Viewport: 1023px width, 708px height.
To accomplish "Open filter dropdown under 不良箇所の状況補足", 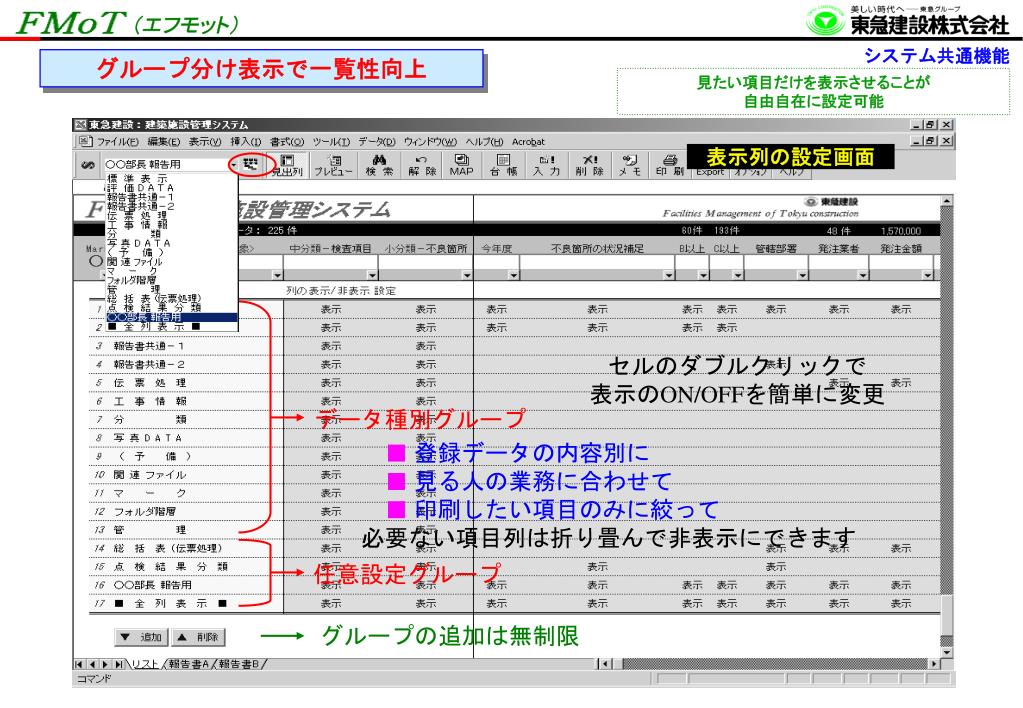I will click(x=669, y=275).
